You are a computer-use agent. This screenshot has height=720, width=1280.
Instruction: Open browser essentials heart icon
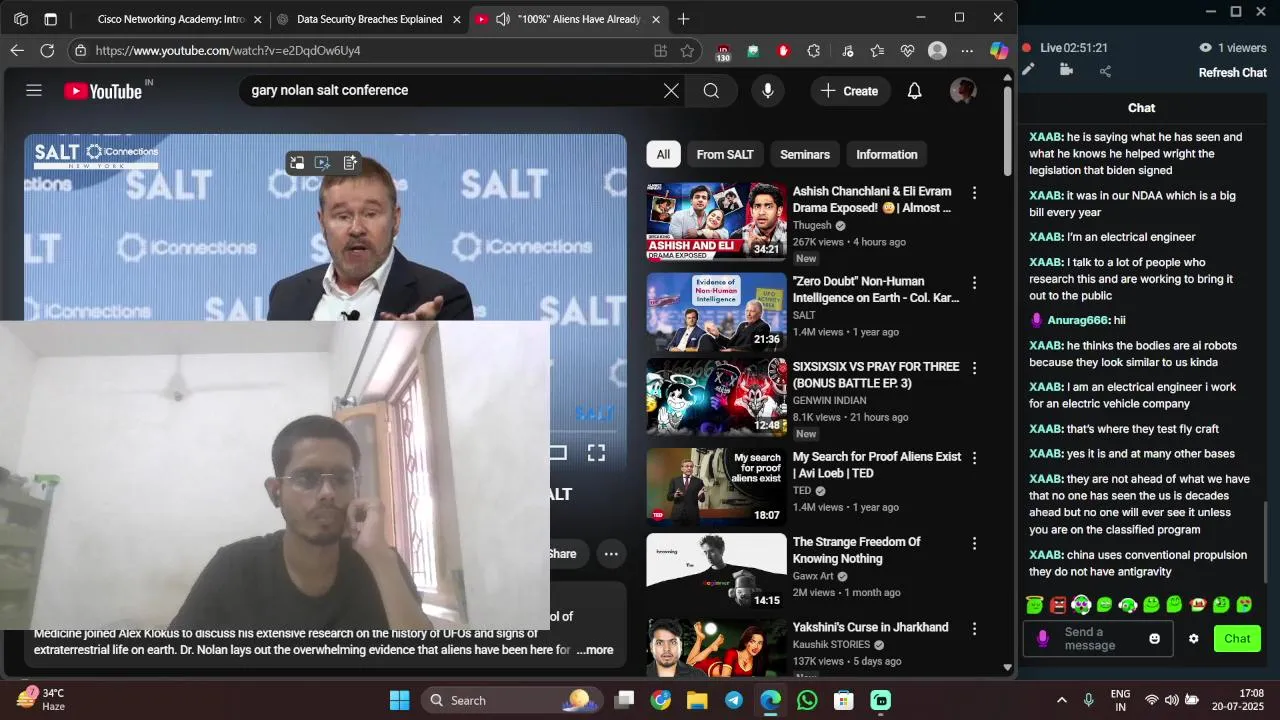tap(908, 50)
